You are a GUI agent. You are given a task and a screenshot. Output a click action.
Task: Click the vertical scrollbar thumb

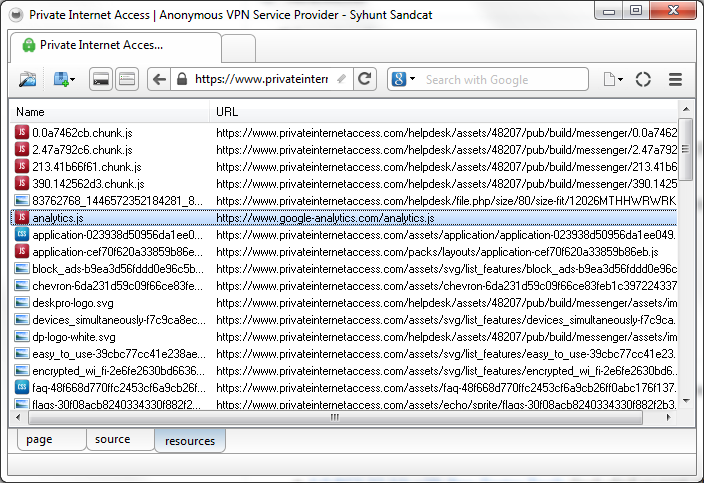pyautogui.click(x=685, y=149)
